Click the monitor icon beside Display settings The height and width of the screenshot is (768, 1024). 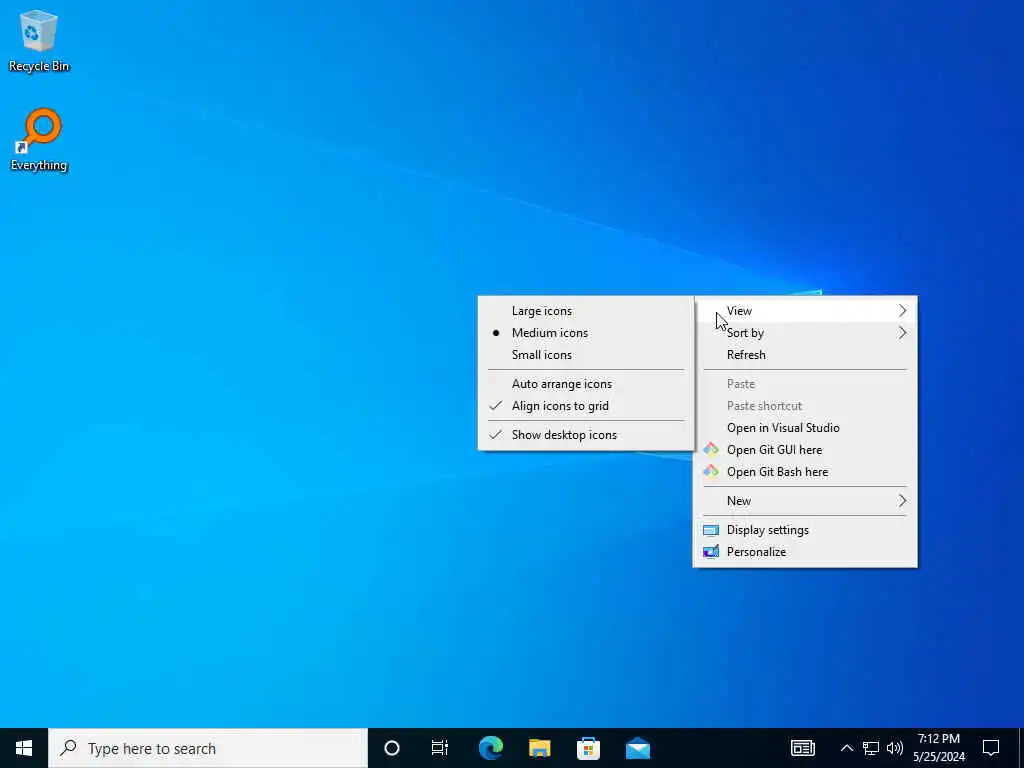(x=711, y=530)
